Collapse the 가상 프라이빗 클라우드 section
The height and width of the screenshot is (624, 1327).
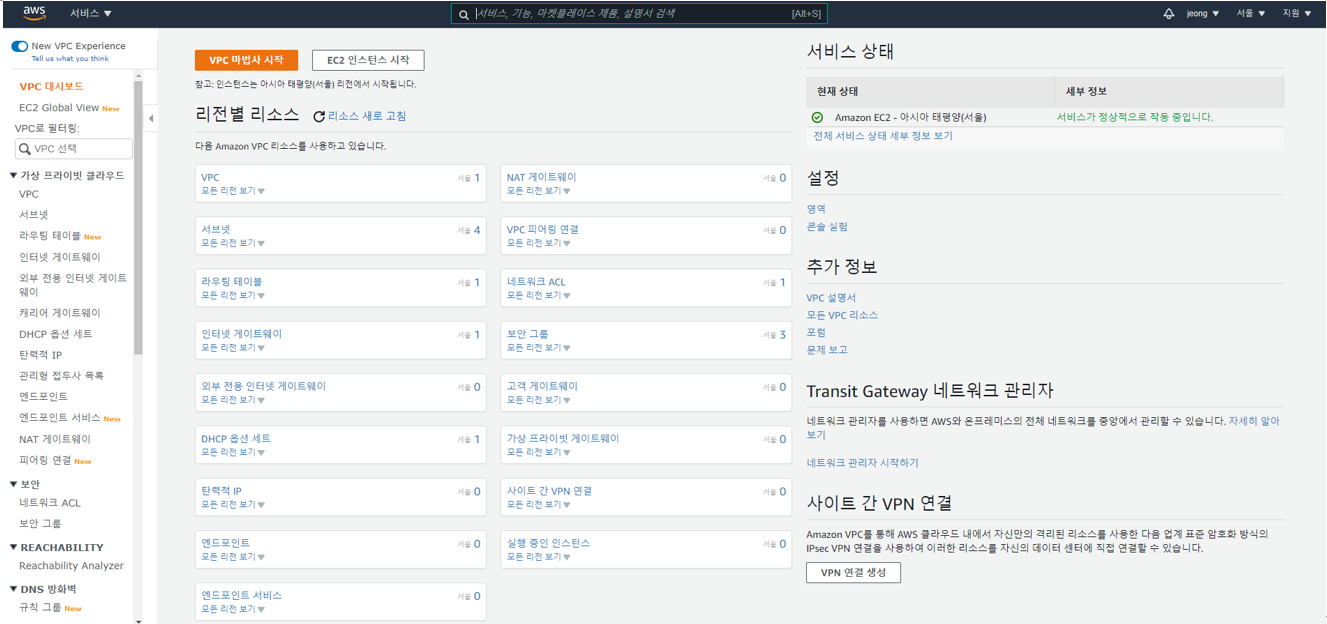(13, 175)
